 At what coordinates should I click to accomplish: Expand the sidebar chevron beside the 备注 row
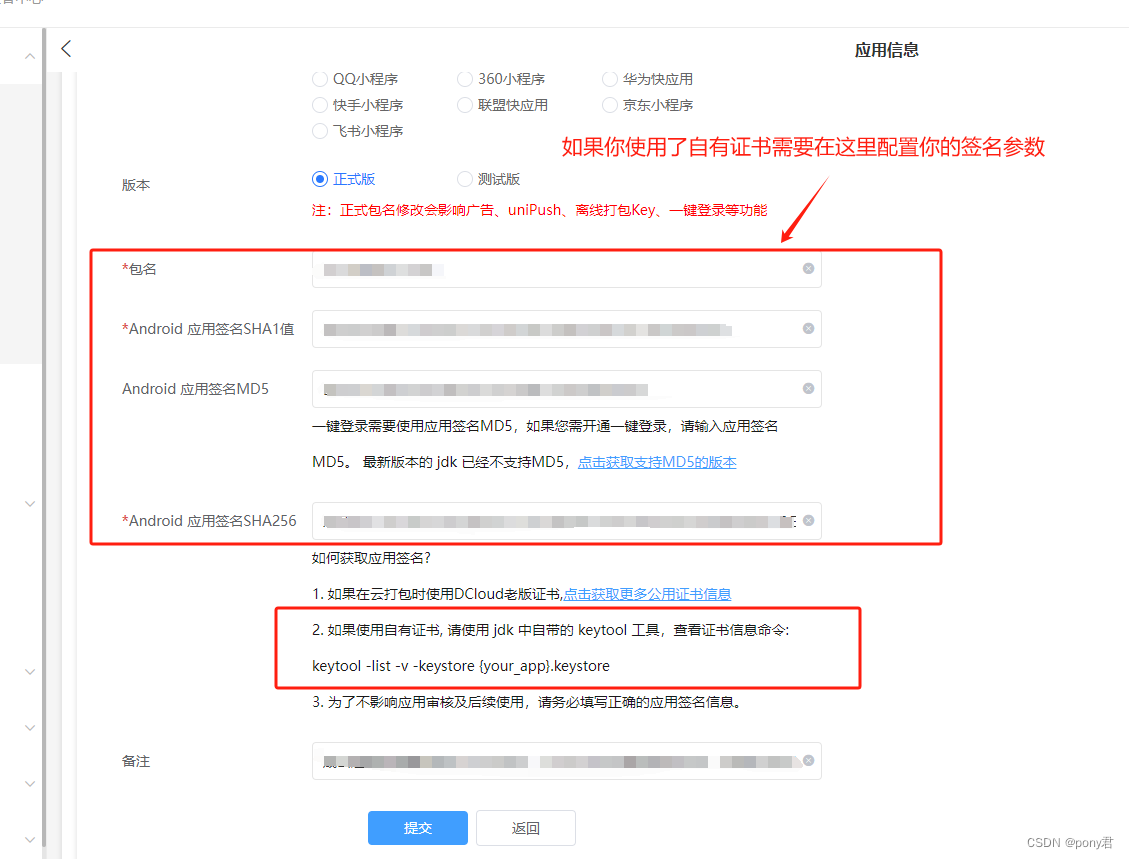tap(30, 783)
